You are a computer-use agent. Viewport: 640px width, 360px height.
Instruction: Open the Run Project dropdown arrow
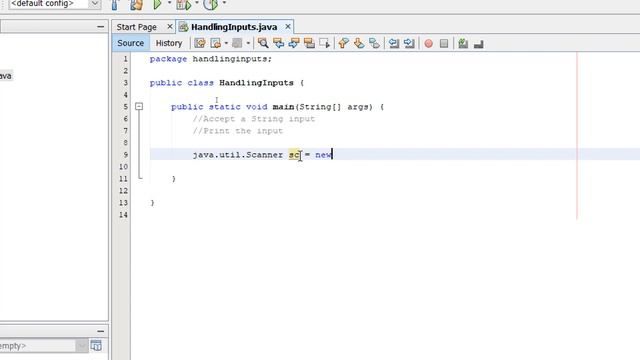point(169,3)
